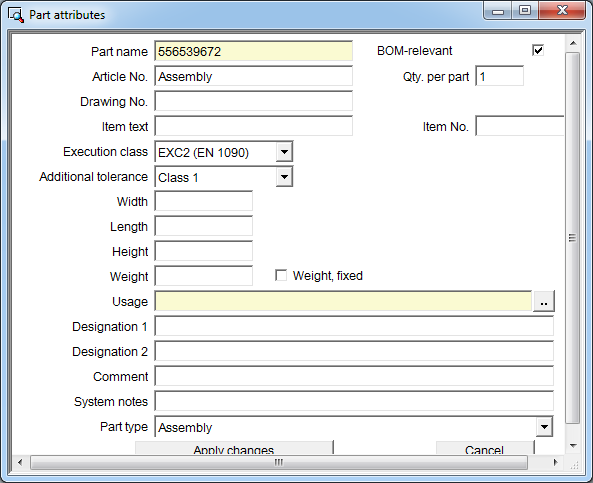This screenshot has height=483, width=593.
Task: Expand the Part type dropdown
Action: (x=544, y=427)
